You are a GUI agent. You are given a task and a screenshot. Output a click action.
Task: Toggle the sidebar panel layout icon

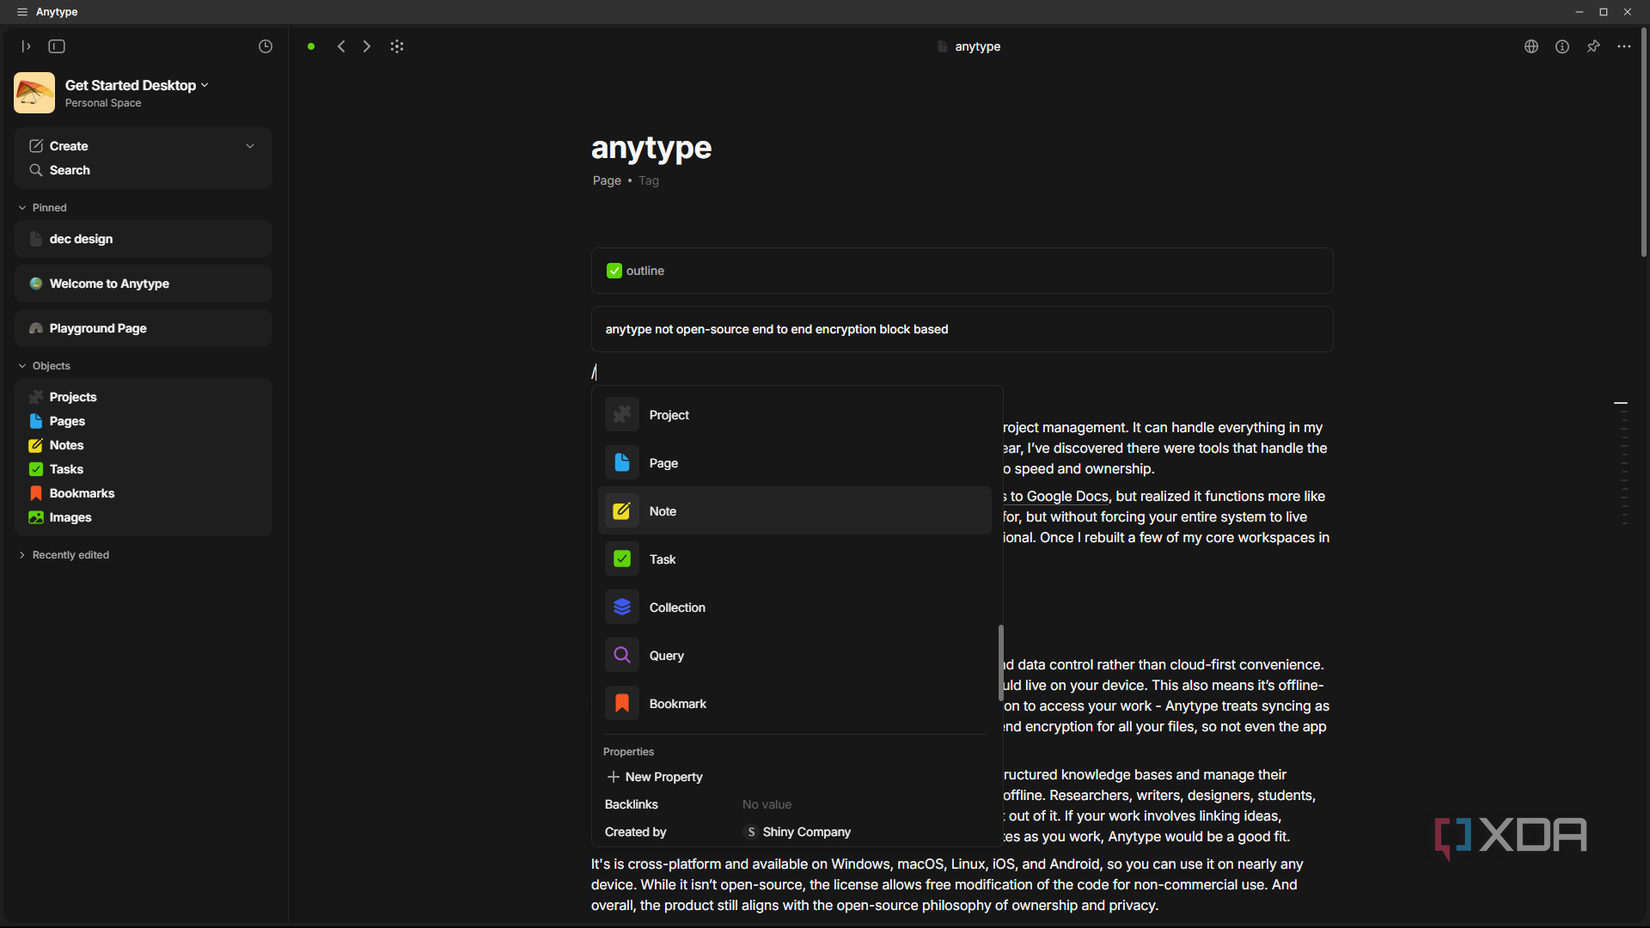57,46
